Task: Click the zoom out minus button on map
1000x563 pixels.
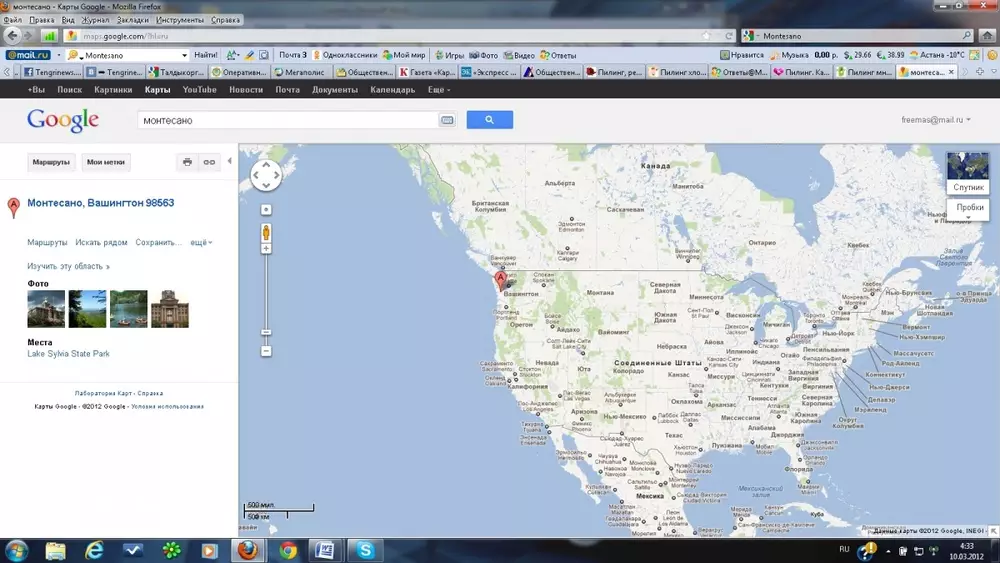Action: 266,351
